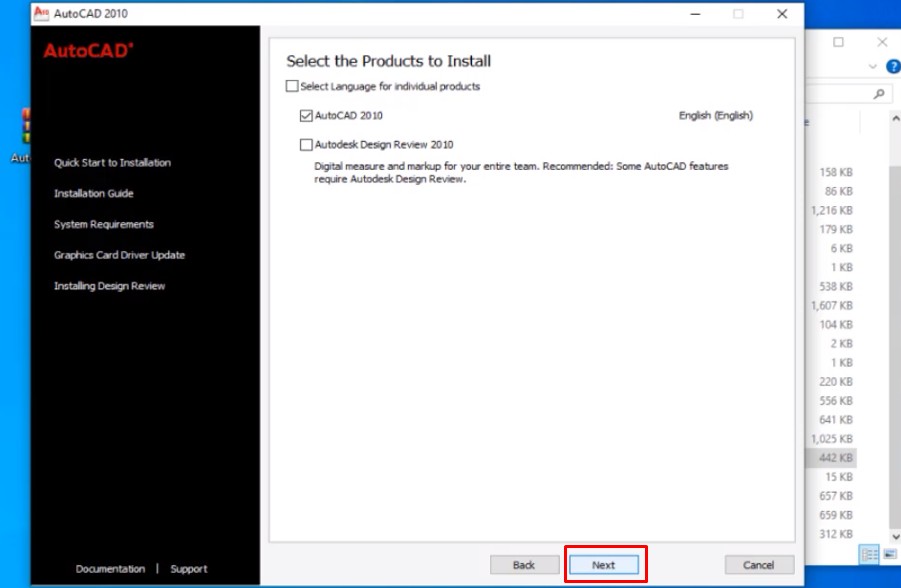
Task: Open Graphics Card Driver Update link
Action: click(119, 255)
